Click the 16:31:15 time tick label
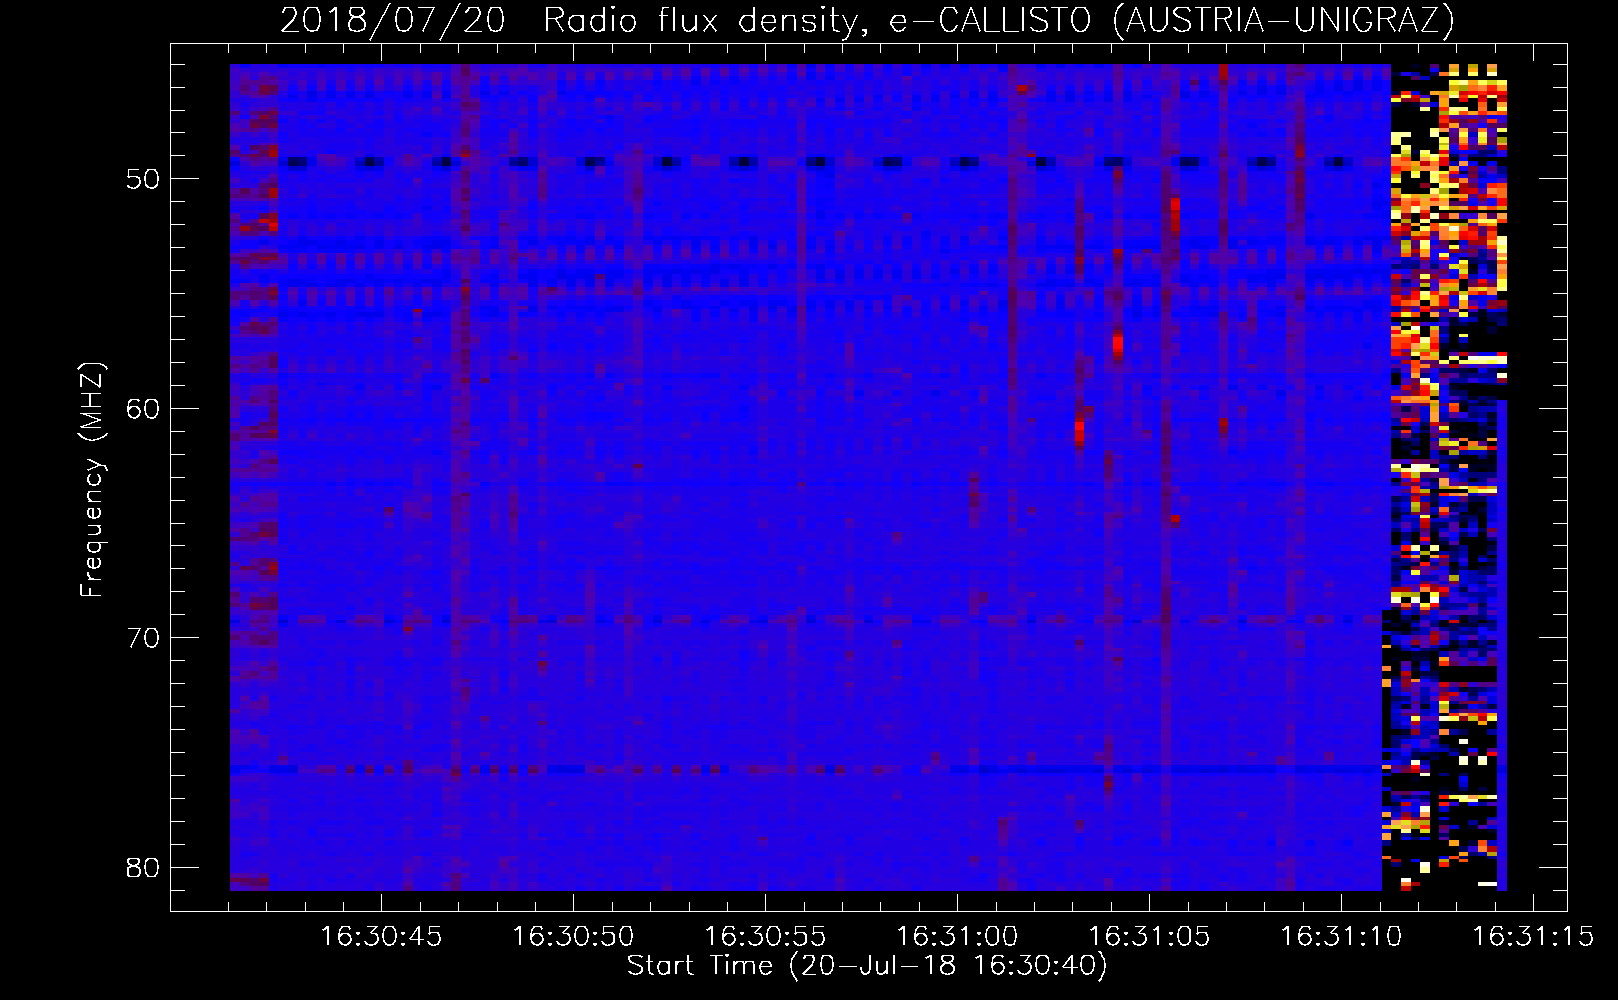Image resolution: width=1618 pixels, height=1000 pixels. pos(1533,937)
